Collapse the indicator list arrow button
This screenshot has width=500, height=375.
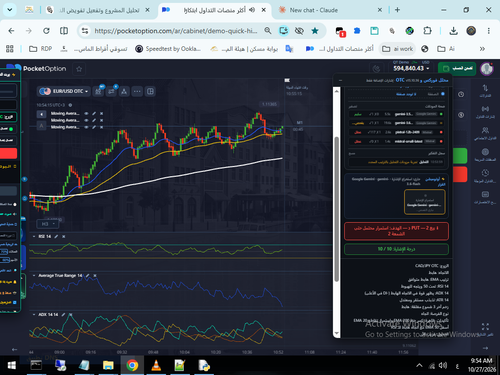(41, 114)
